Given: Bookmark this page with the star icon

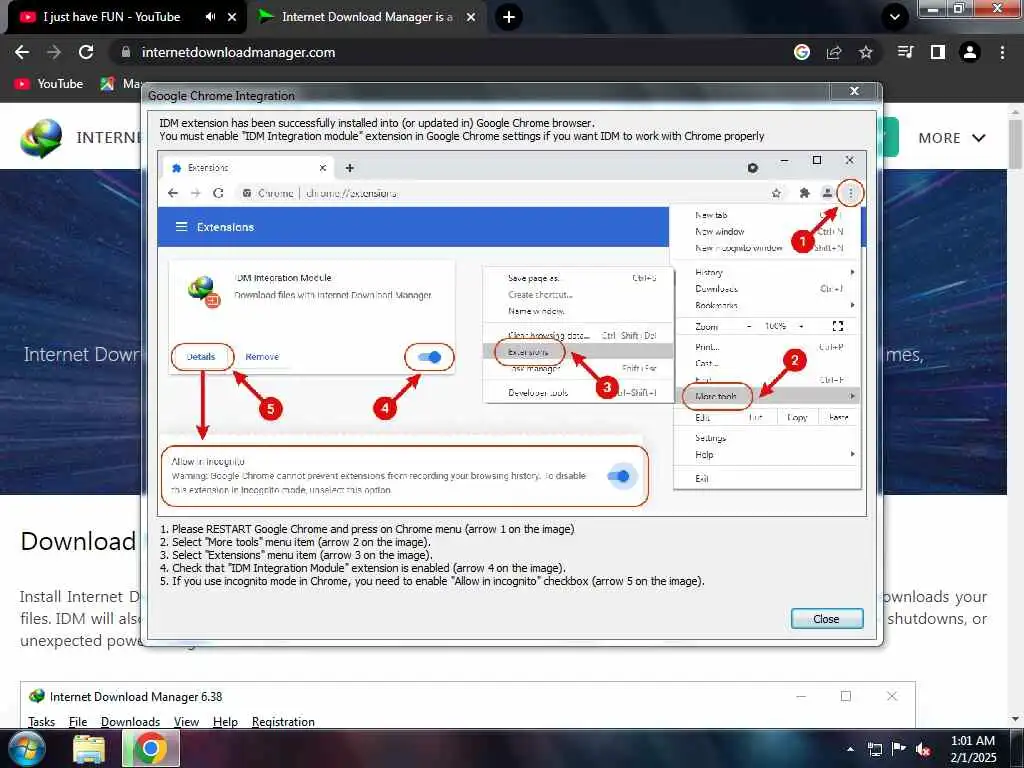Looking at the screenshot, I should tap(866, 52).
